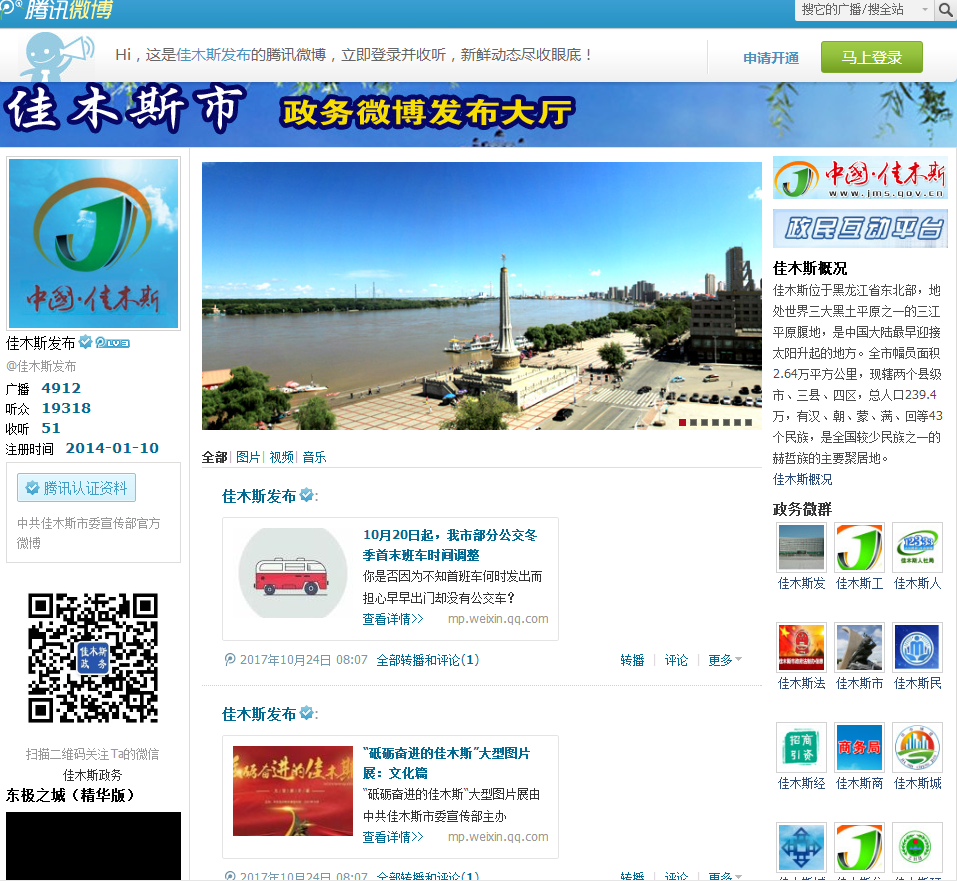The height and width of the screenshot is (881, 957).
Task: Click the 申请开通 link
Action: (771, 58)
